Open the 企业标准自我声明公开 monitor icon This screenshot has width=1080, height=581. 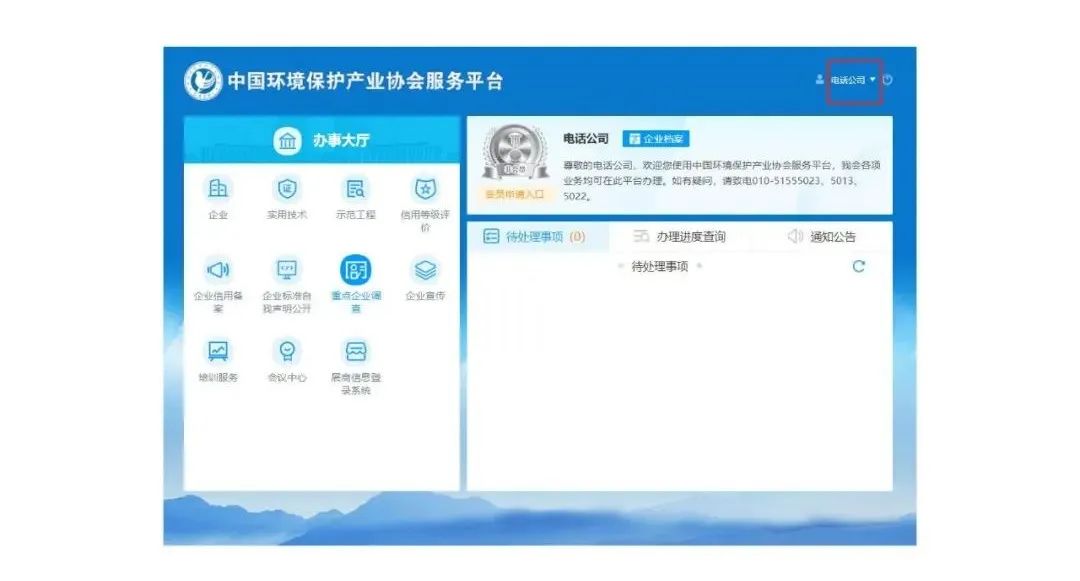tap(287, 270)
